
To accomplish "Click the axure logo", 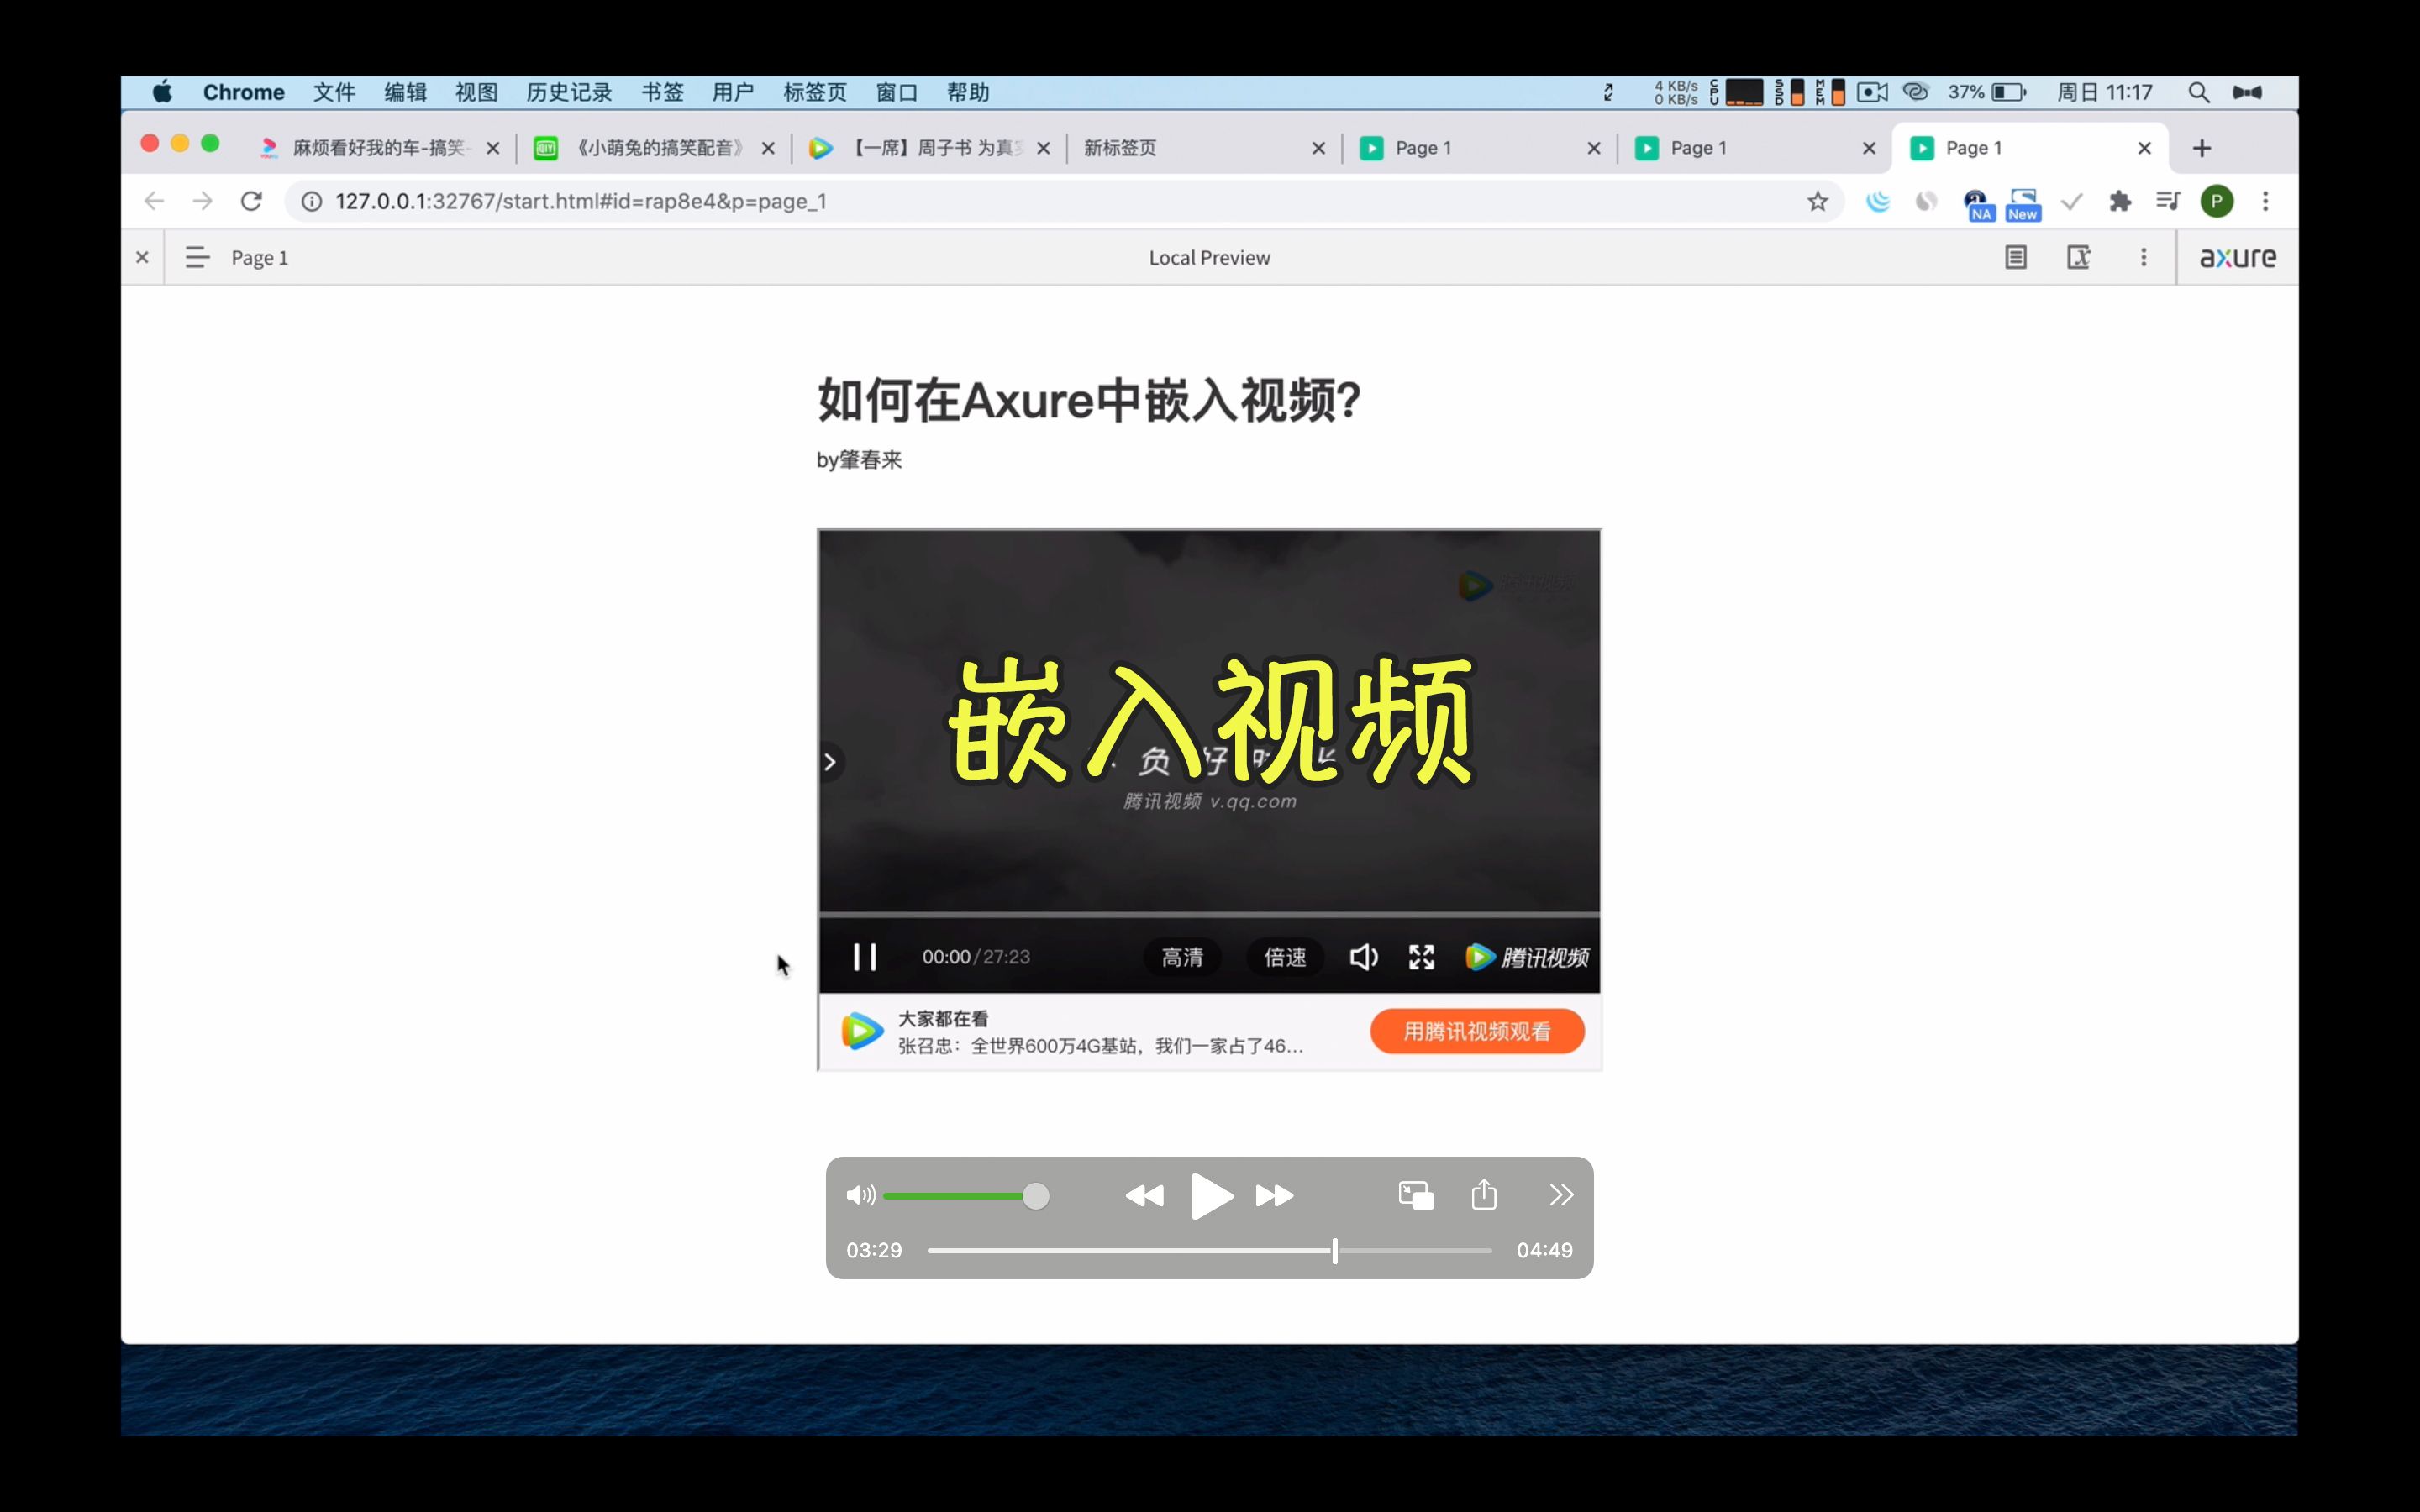I will tap(2237, 257).
